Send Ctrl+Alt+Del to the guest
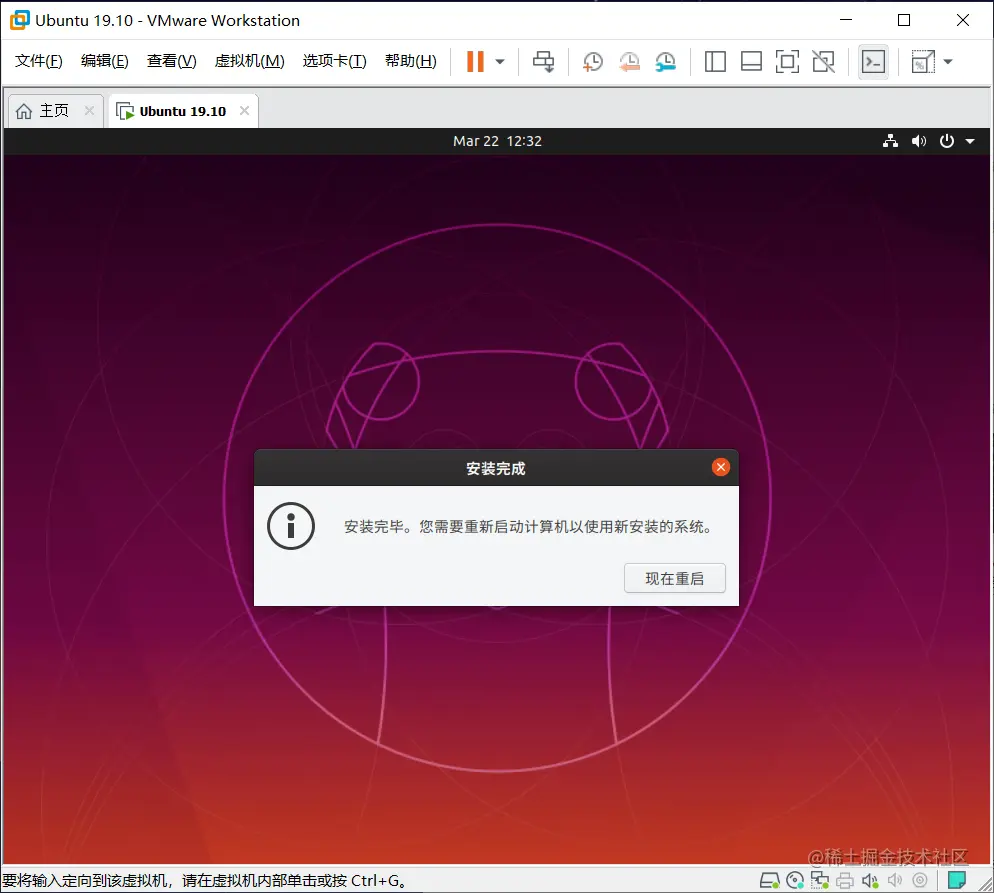Image resolution: width=994 pixels, height=893 pixels. tap(543, 61)
